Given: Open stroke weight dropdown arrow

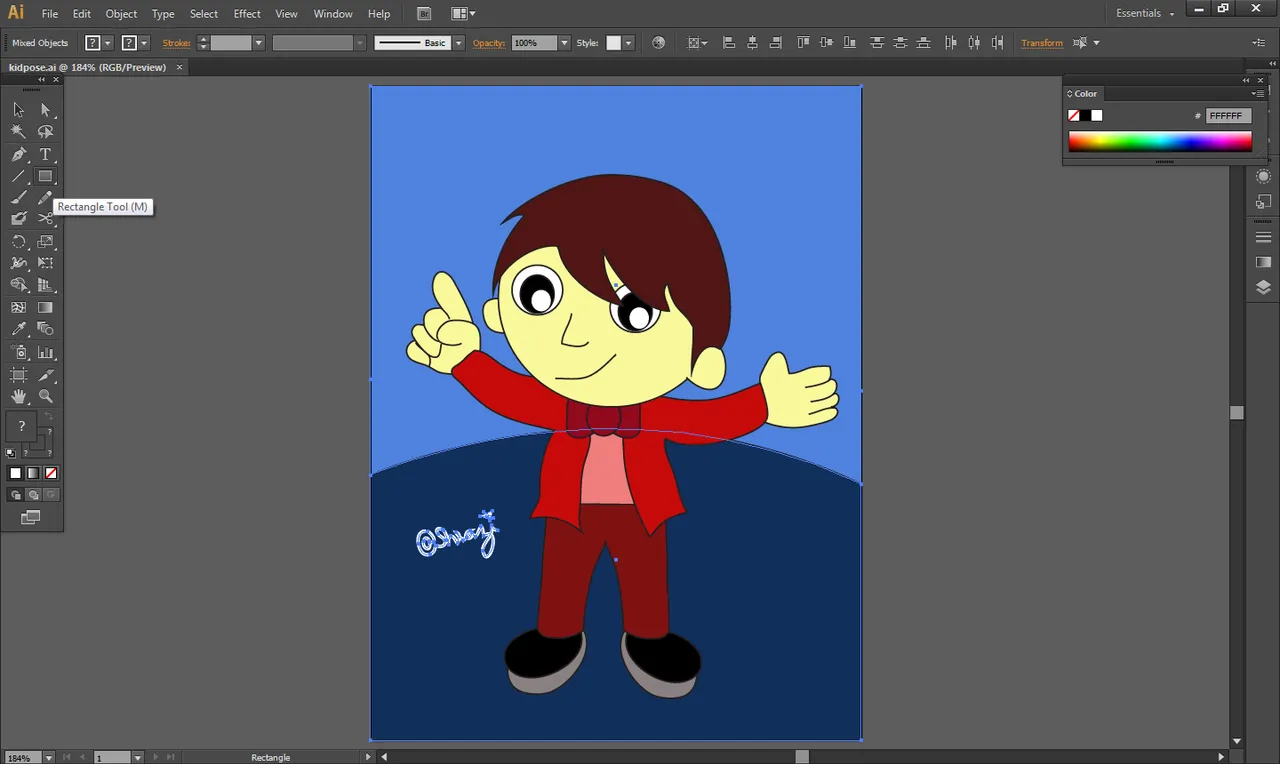Looking at the screenshot, I should click(x=258, y=43).
